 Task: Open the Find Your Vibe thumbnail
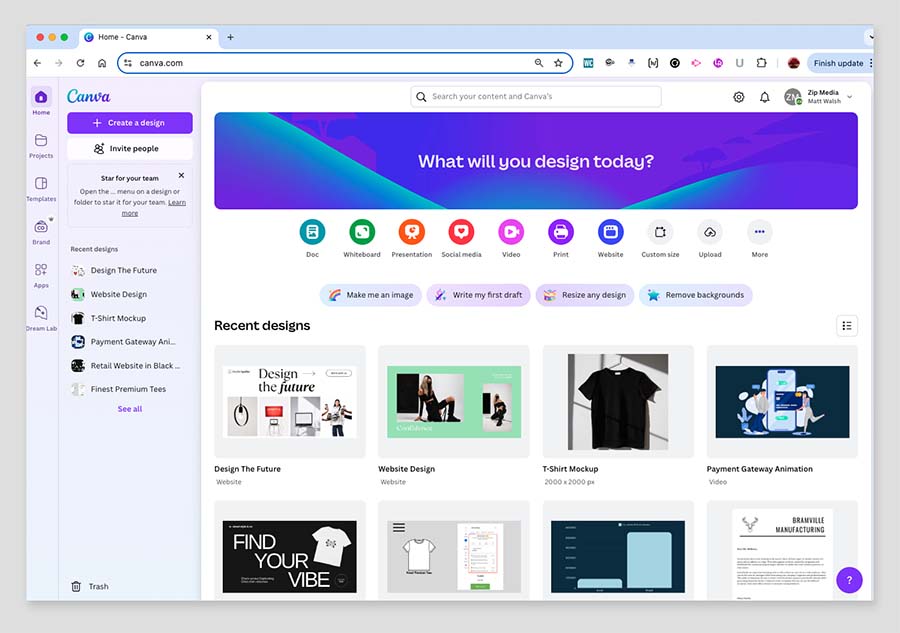(x=290, y=551)
